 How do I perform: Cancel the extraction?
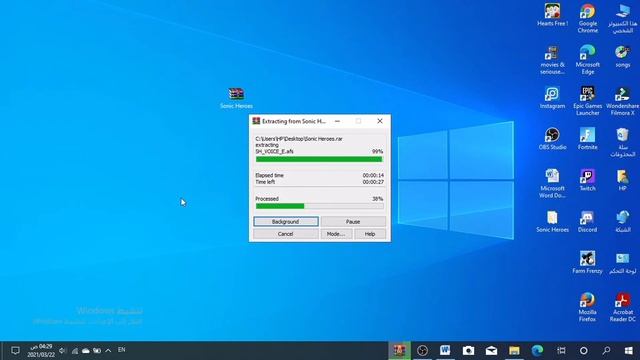pos(286,234)
